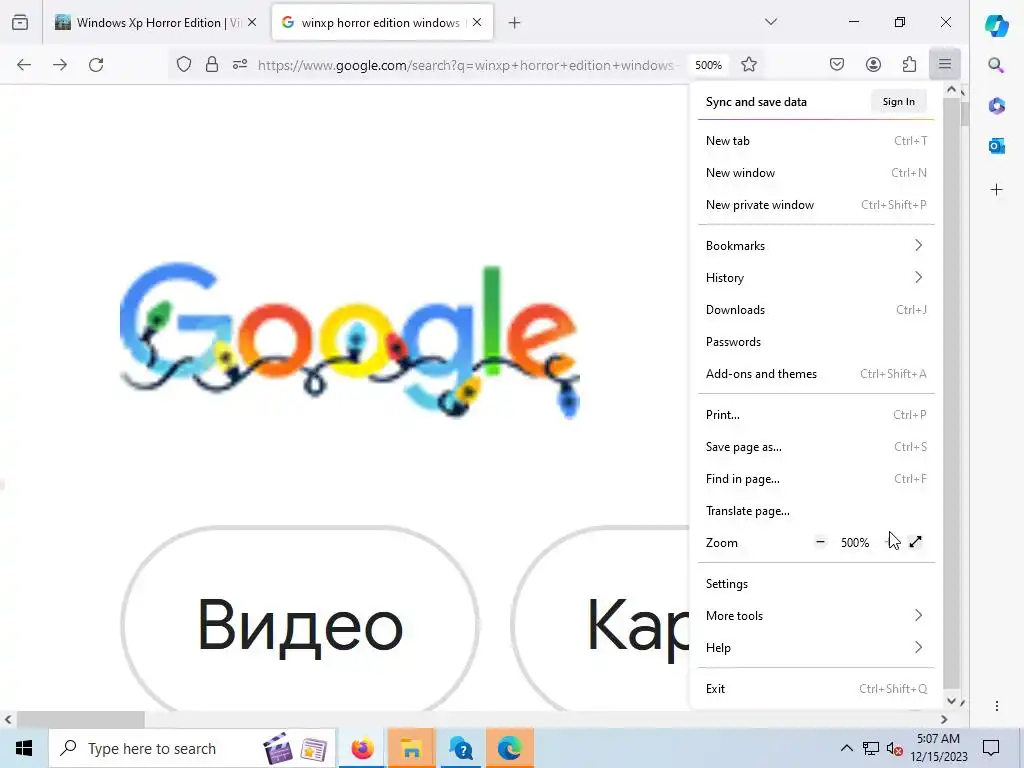Bookmark this page with the star icon
1024x768 pixels.
pyautogui.click(x=749, y=65)
